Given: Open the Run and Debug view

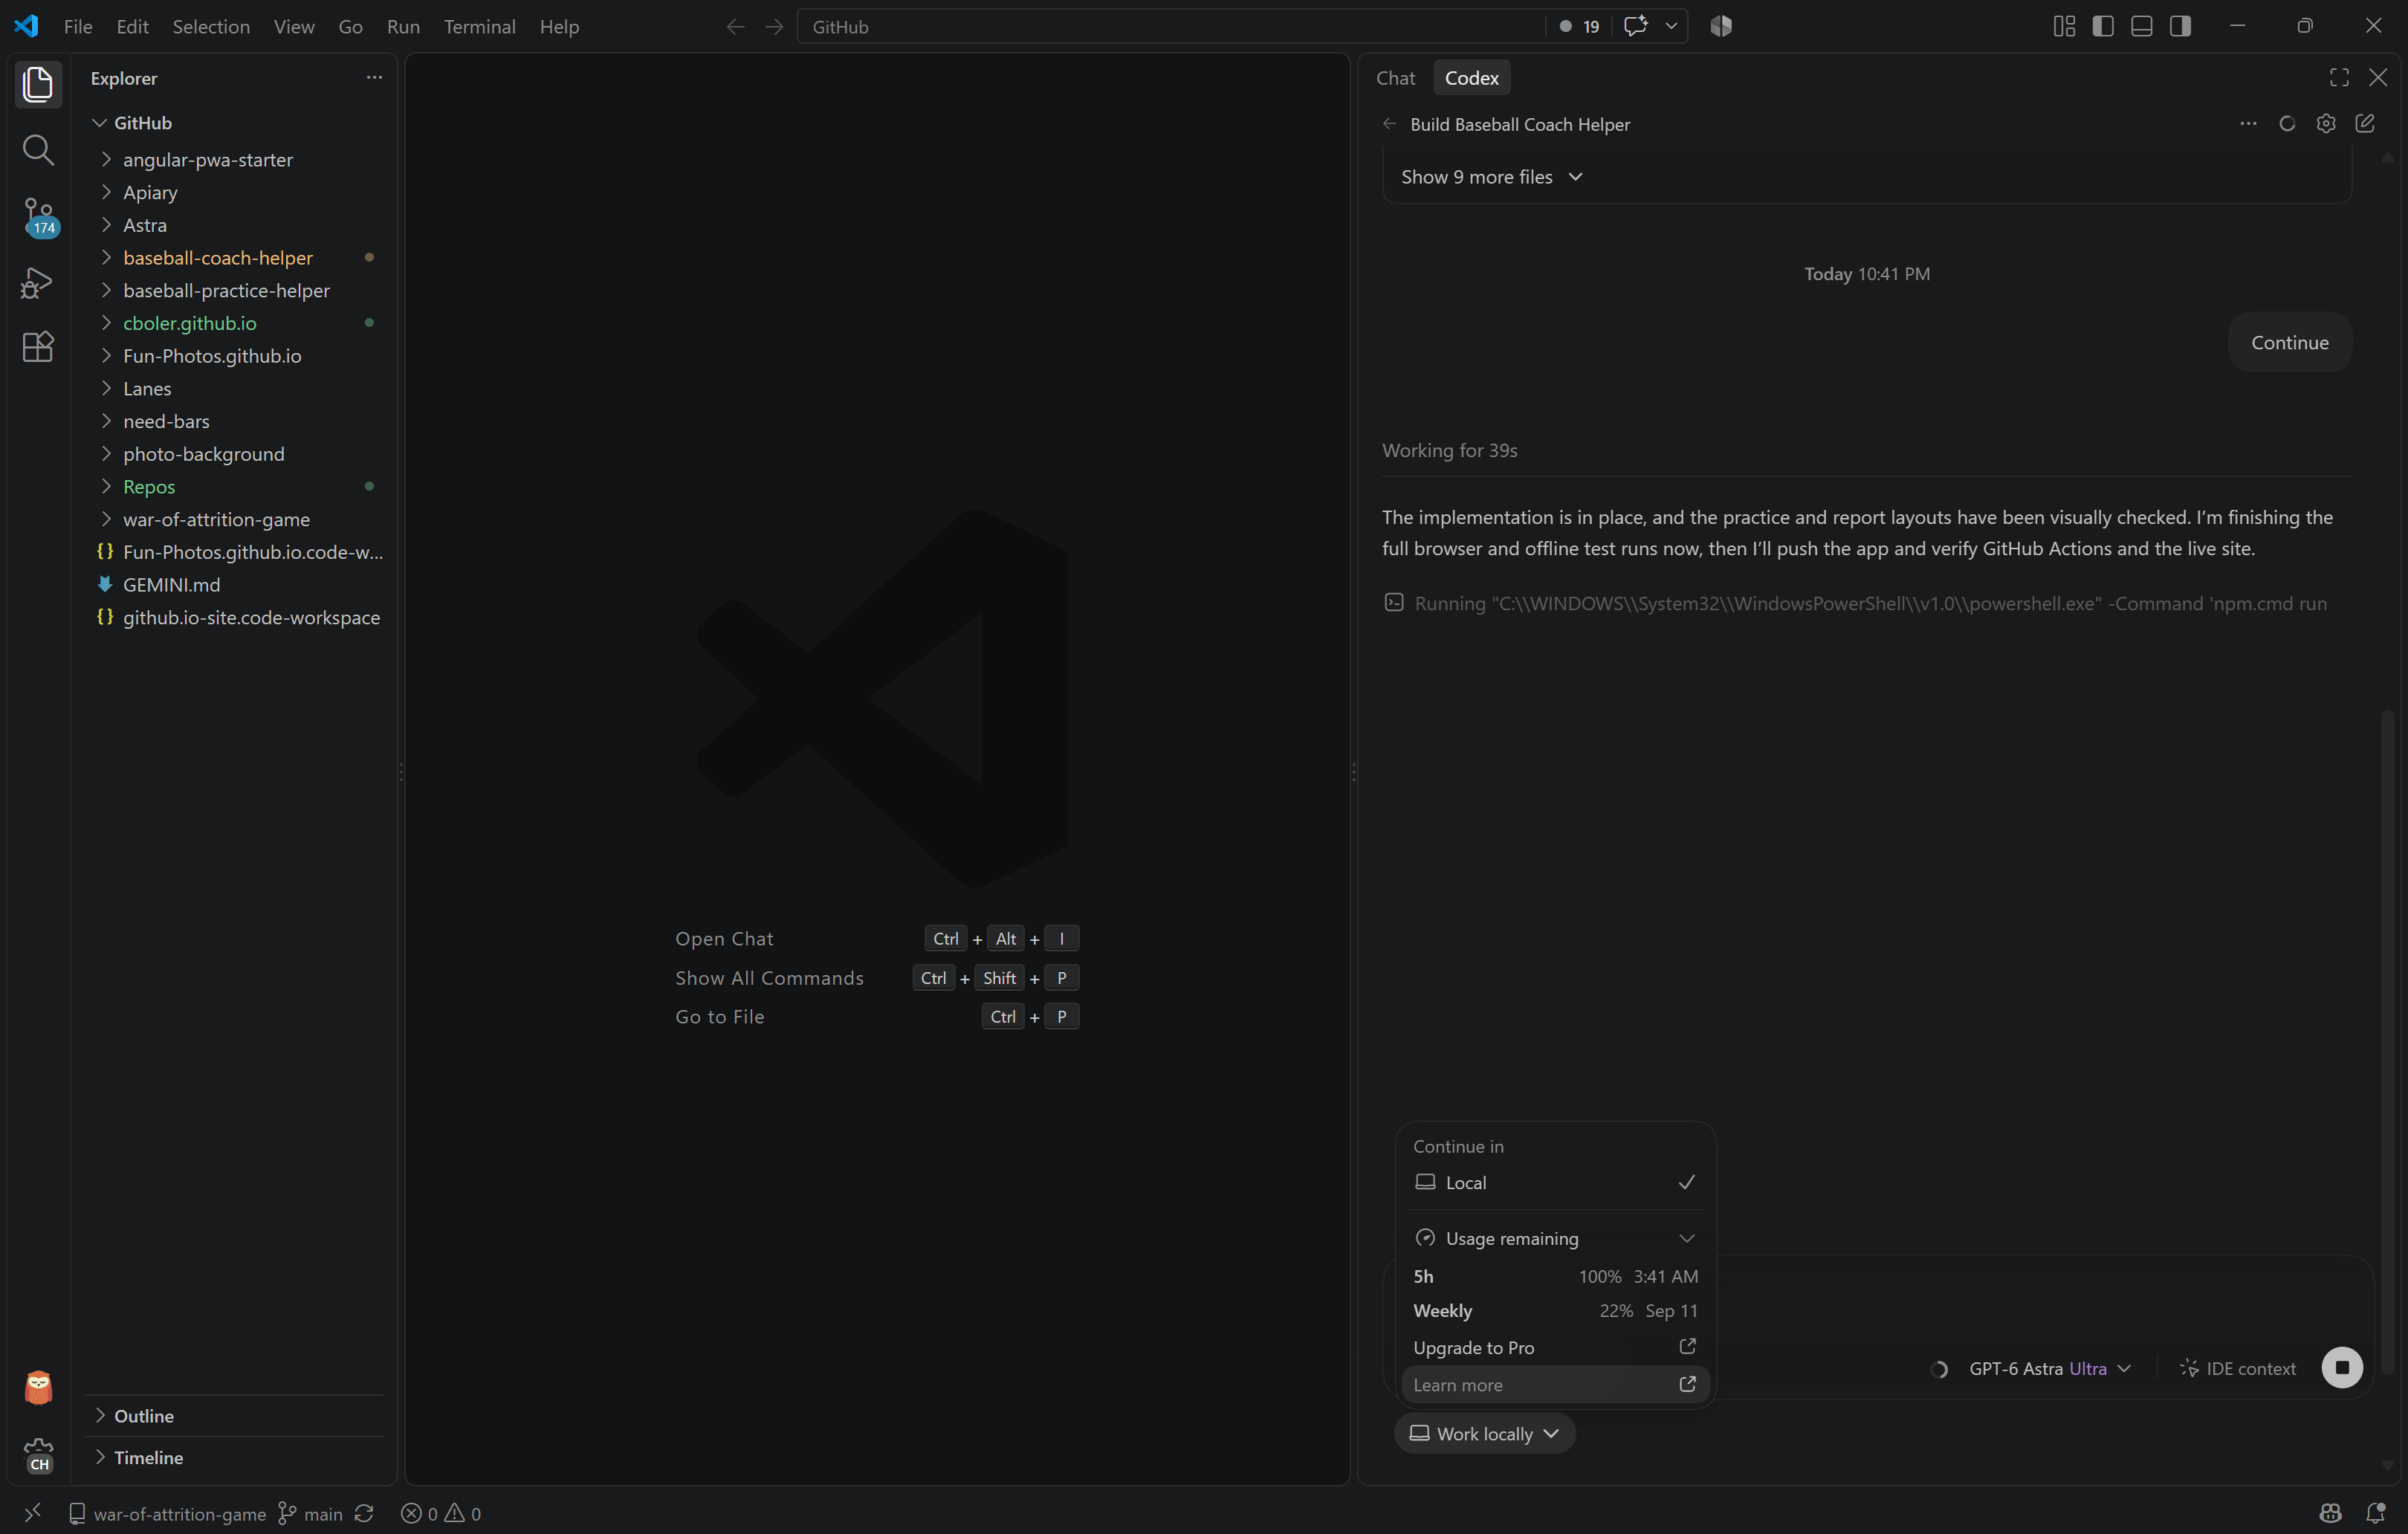Looking at the screenshot, I should (38, 282).
